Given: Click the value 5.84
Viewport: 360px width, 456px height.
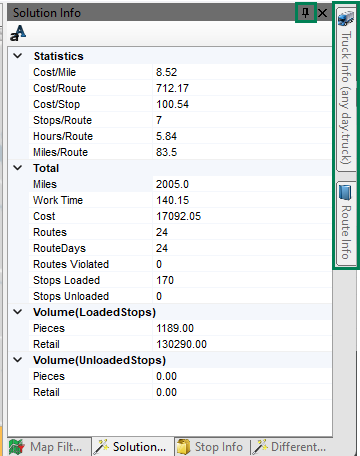Looking at the screenshot, I should (x=166, y=136).
